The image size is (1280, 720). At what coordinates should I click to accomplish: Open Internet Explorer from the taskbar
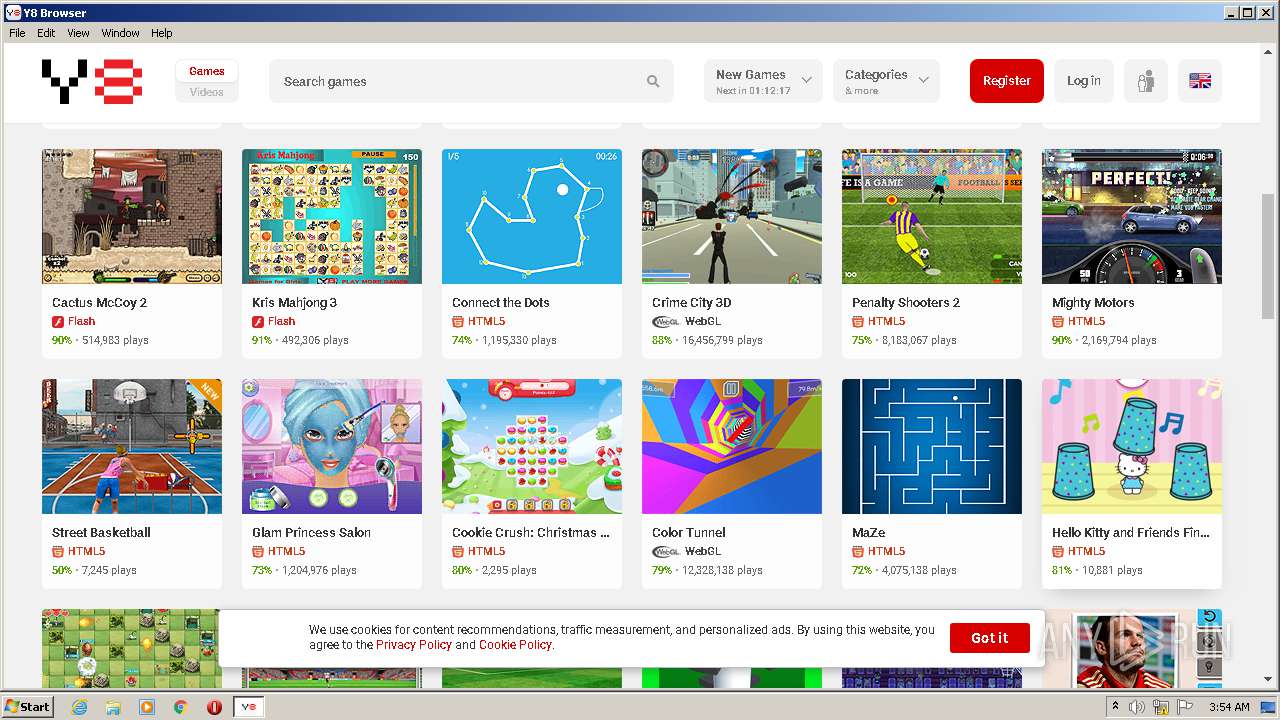(x=79, y=707)
